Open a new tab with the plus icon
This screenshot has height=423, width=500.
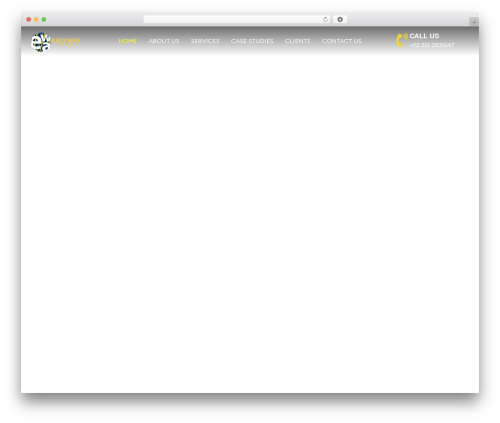474,22
